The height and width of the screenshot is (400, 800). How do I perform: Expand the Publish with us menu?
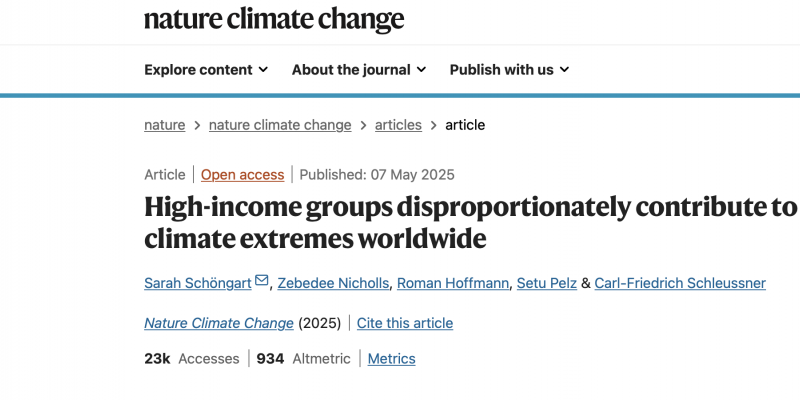click(508, 69)
